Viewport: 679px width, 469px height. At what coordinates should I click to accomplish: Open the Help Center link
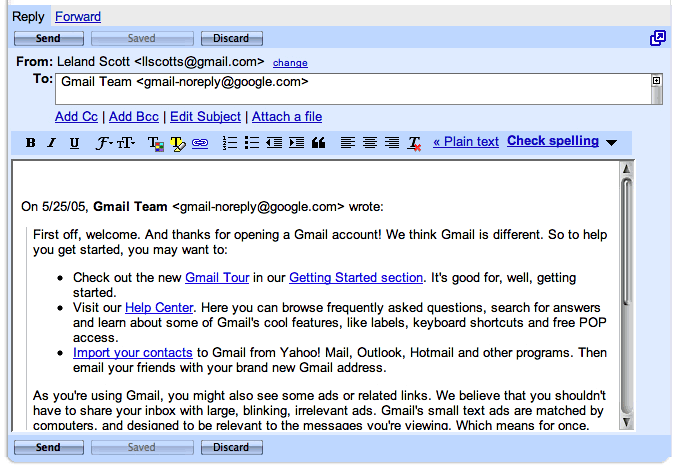[x=159, y=307]
